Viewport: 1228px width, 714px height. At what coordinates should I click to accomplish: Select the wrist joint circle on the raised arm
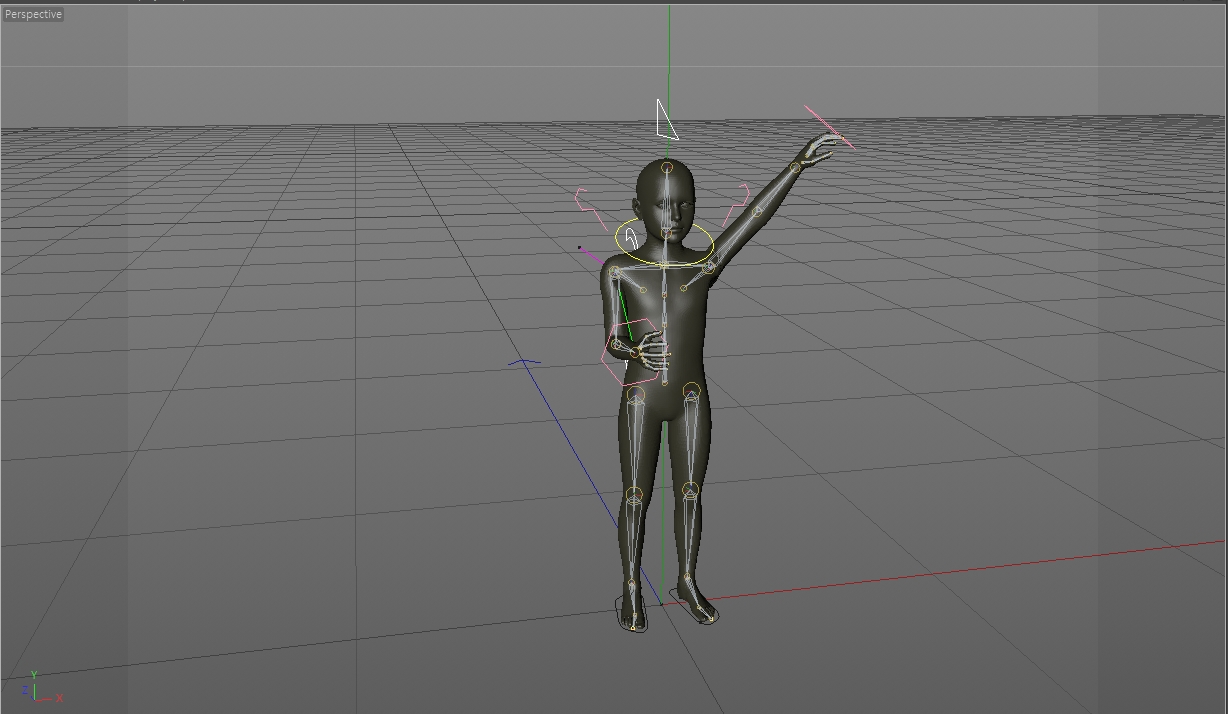(x=796, y=168)
